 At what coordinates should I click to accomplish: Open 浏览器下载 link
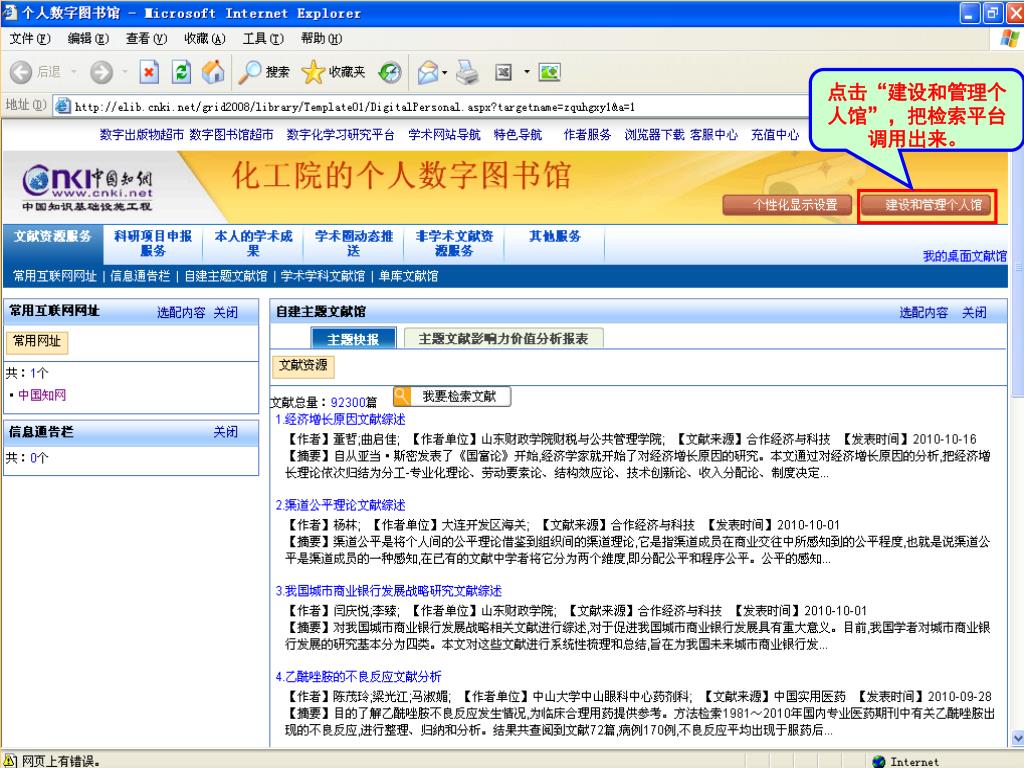654,135
